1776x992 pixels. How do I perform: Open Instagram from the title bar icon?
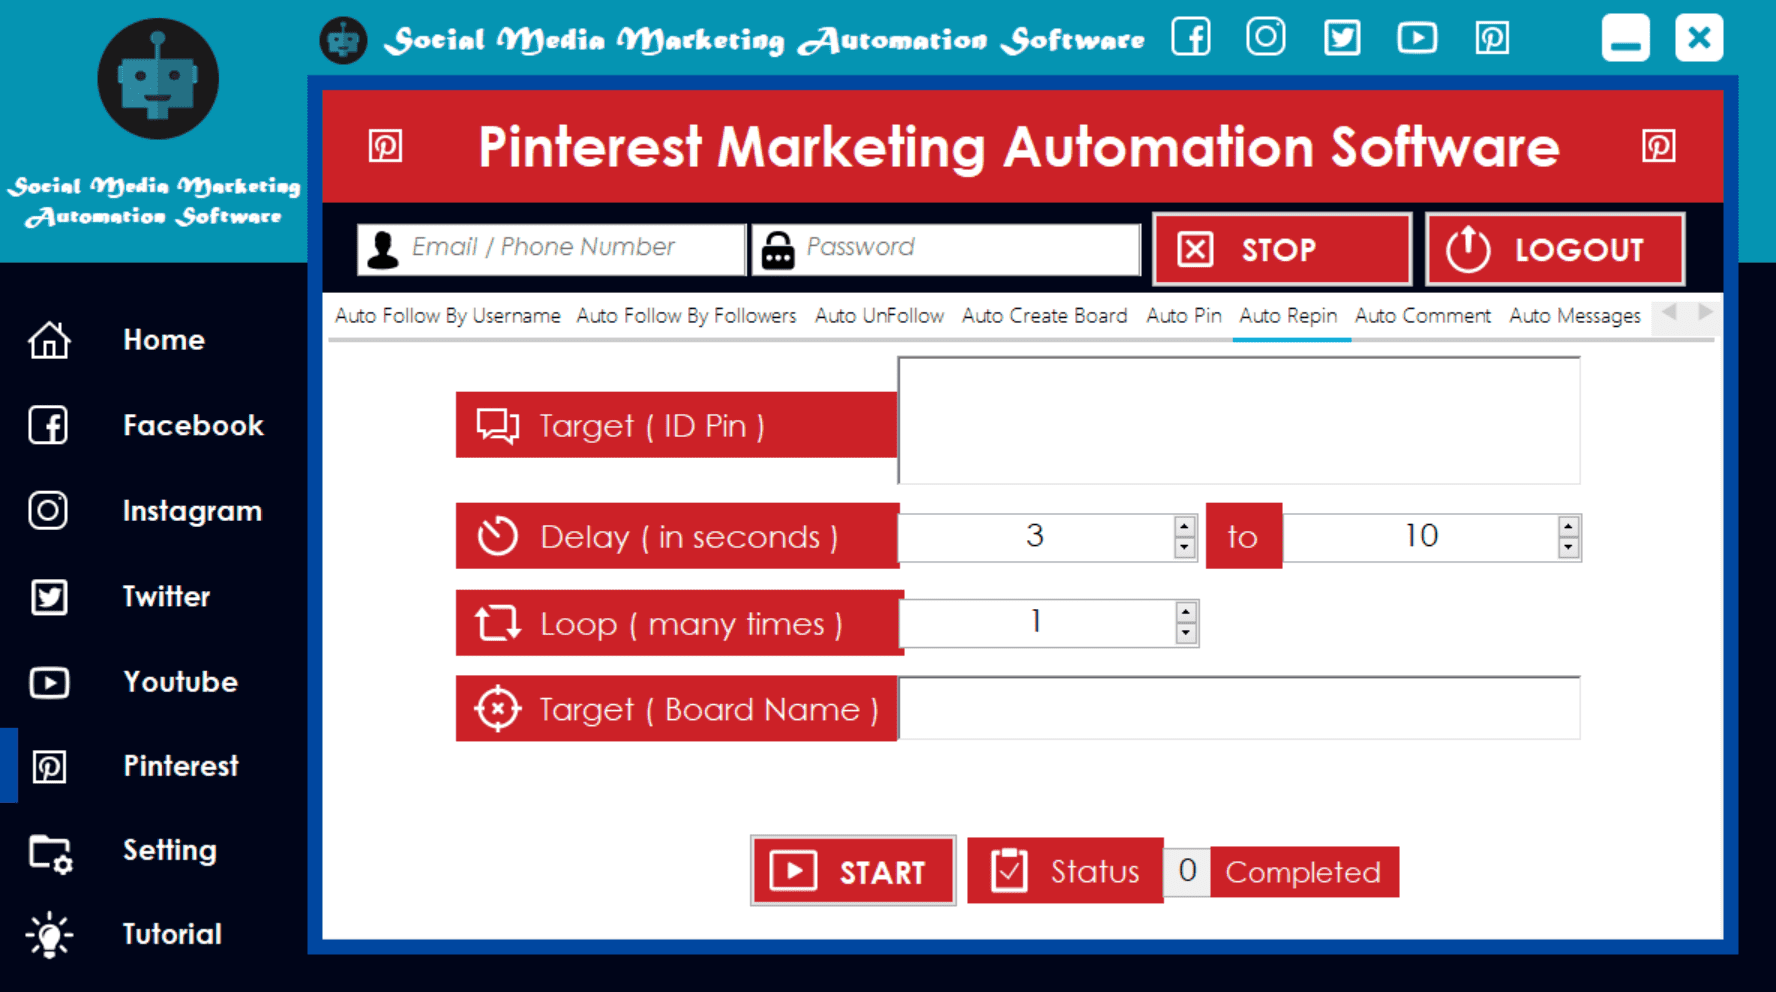point(1266,38)
